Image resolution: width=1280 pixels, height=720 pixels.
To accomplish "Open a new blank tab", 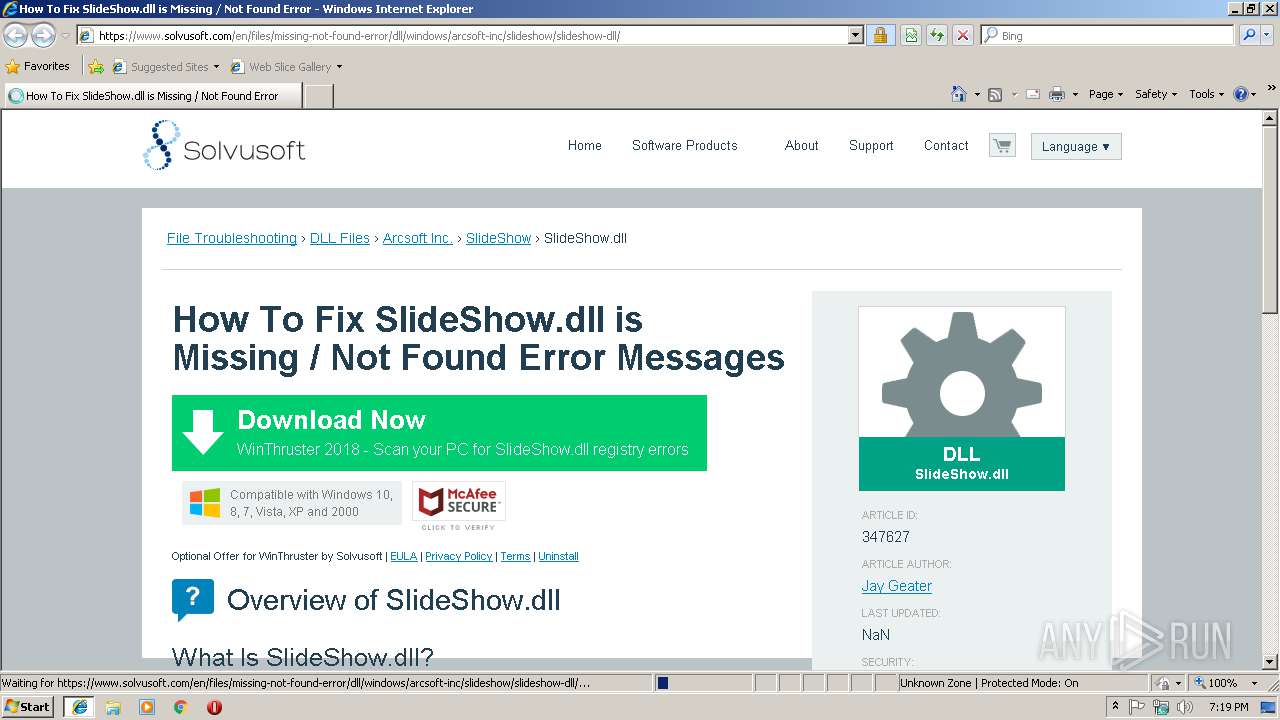I will (x=318, y=96).
